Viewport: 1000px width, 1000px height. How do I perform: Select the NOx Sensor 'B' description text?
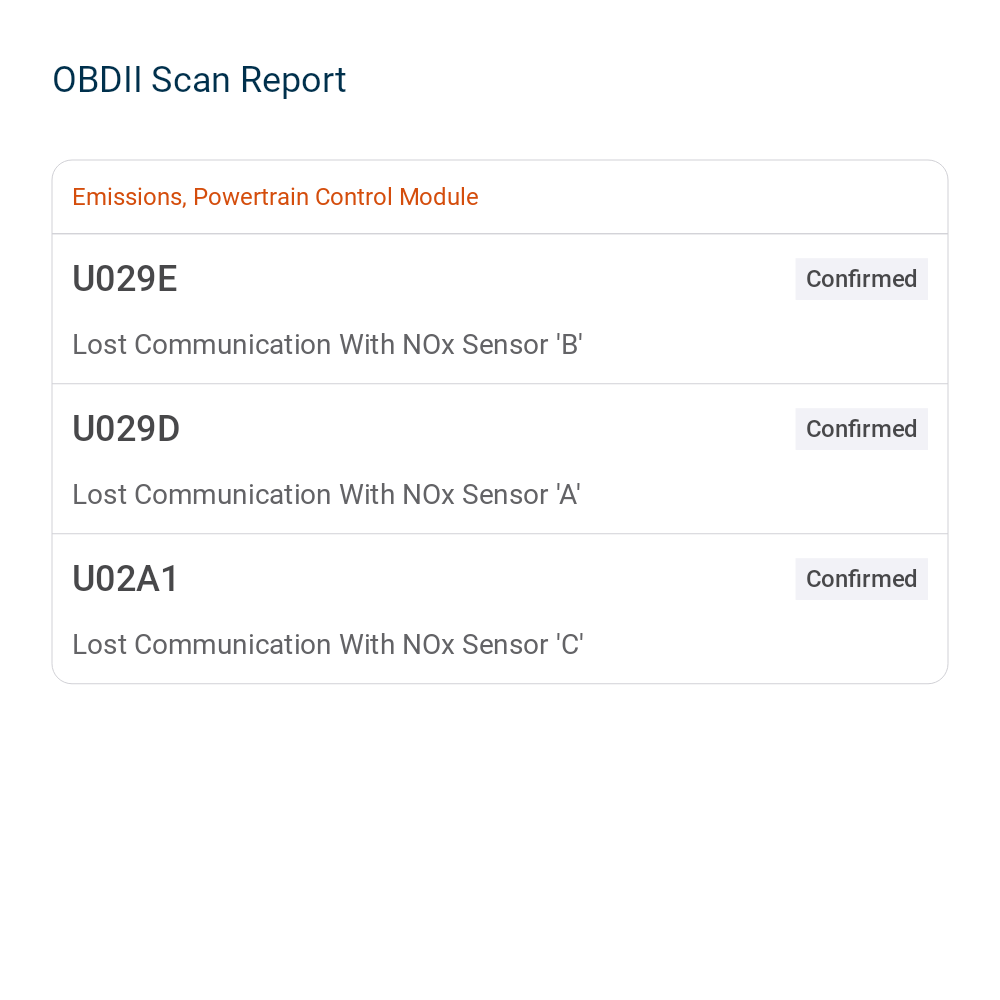click(327, 344)
